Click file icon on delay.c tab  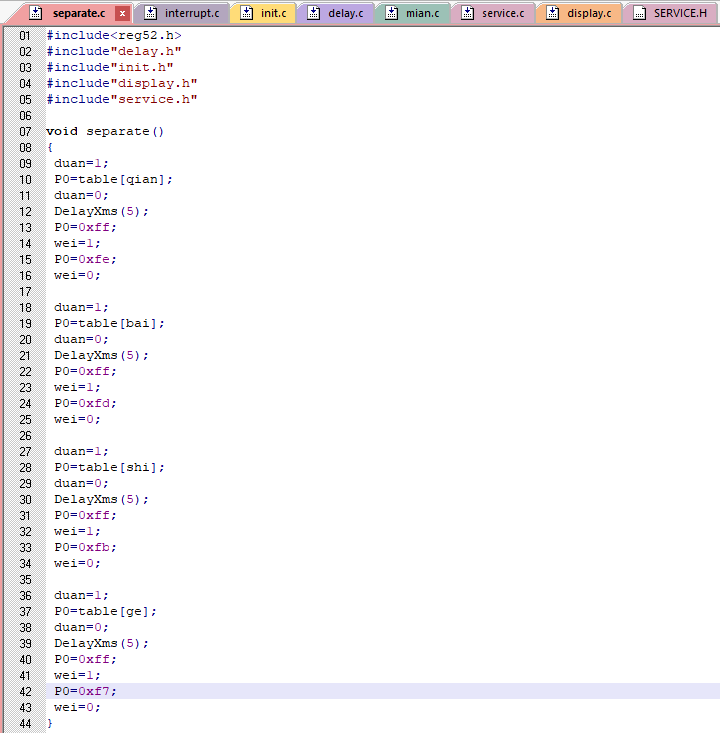pos(313,13)
